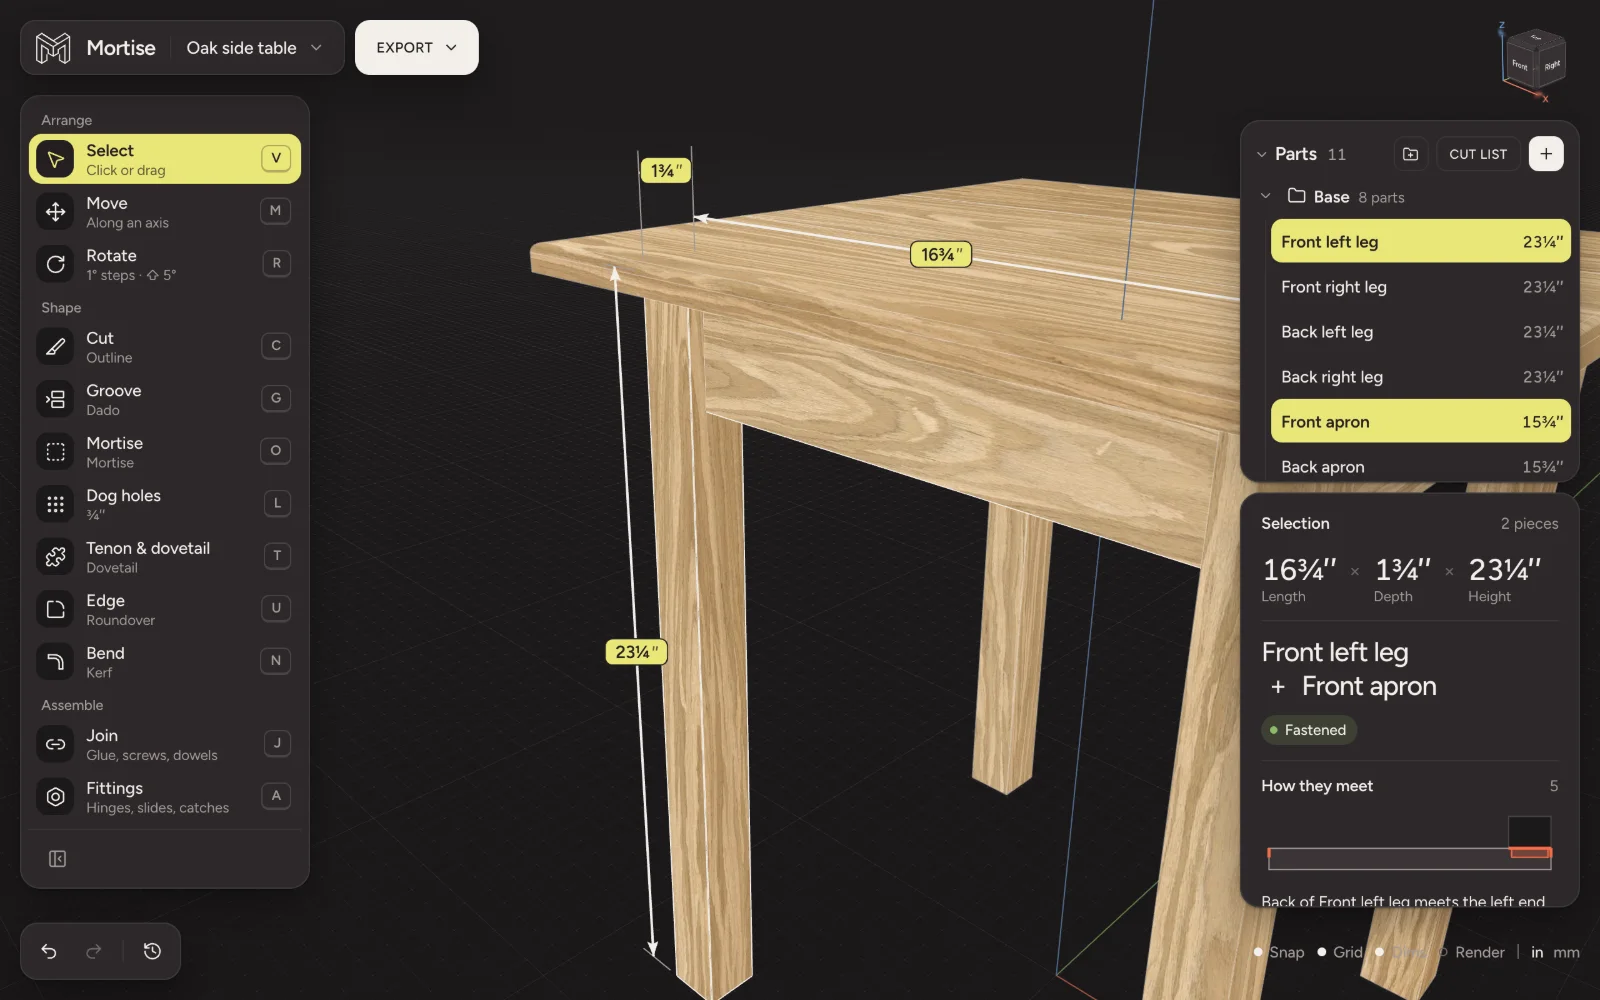Toggle Render mode
This screenshot has height=1000, width=1600.
pos(1472,952)
